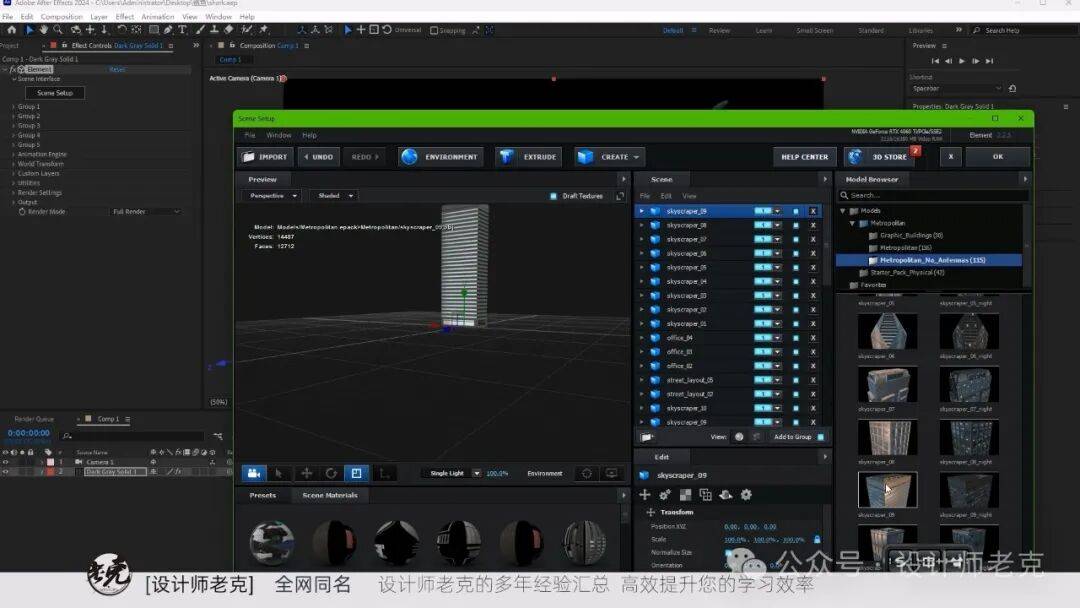The height and width of the screenshot is (608, 1080).
Task: Open the Edit menu in Scene panel
Action: tap(666, 196)
